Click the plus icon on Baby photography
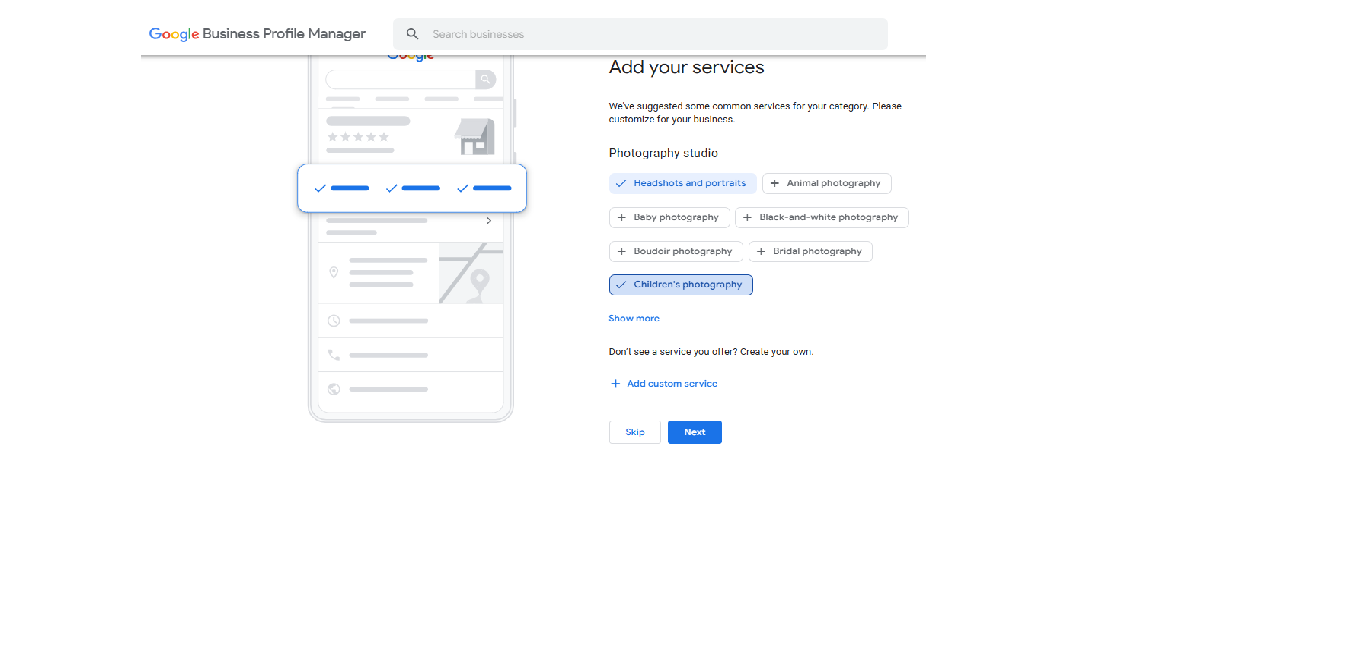 tap(622, 218)
